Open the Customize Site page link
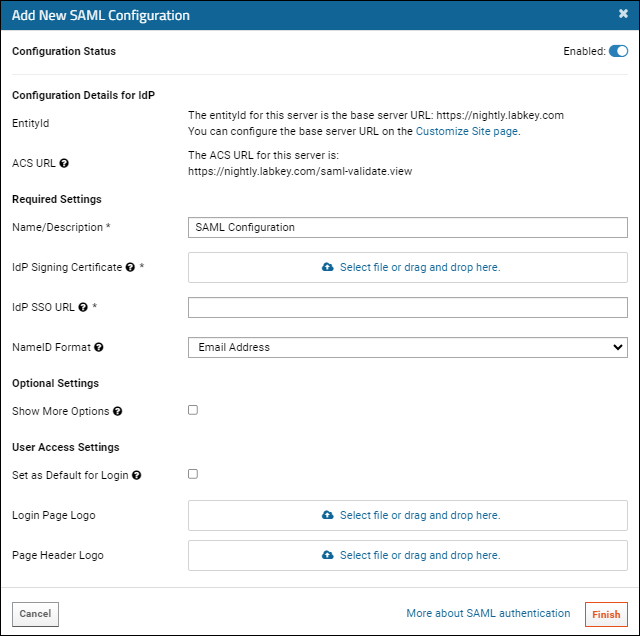This screenshot has height=636, width=640. click(x=467, y=131)
